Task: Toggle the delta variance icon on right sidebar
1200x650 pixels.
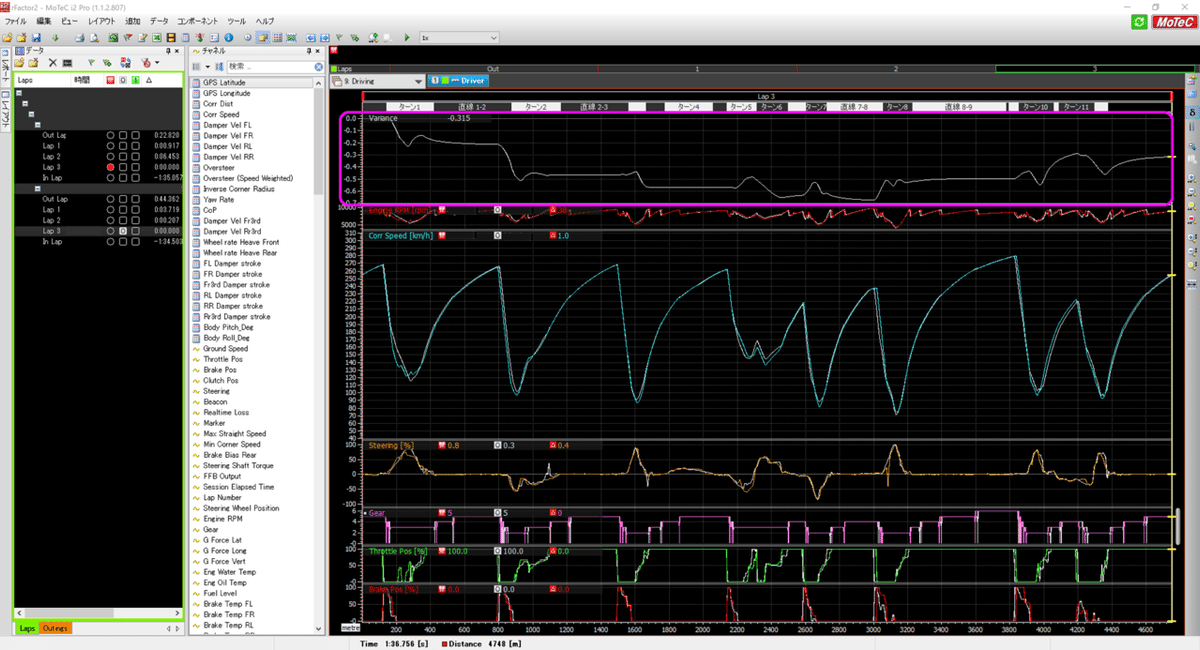Action: pos(1191,114)
